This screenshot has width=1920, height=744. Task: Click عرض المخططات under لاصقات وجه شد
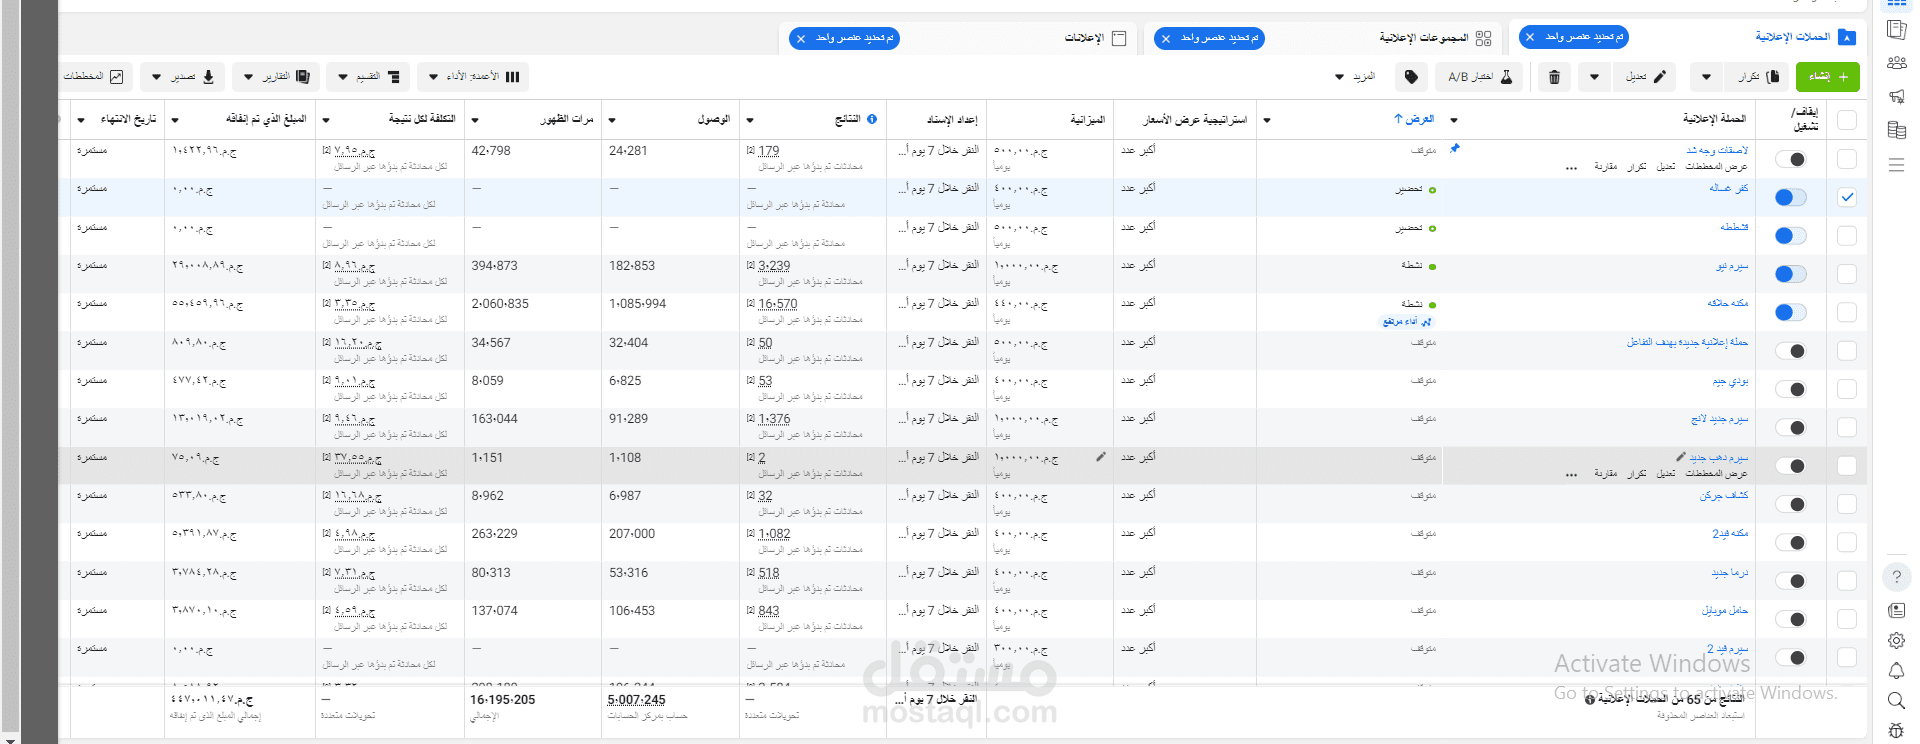(1716, 167)
